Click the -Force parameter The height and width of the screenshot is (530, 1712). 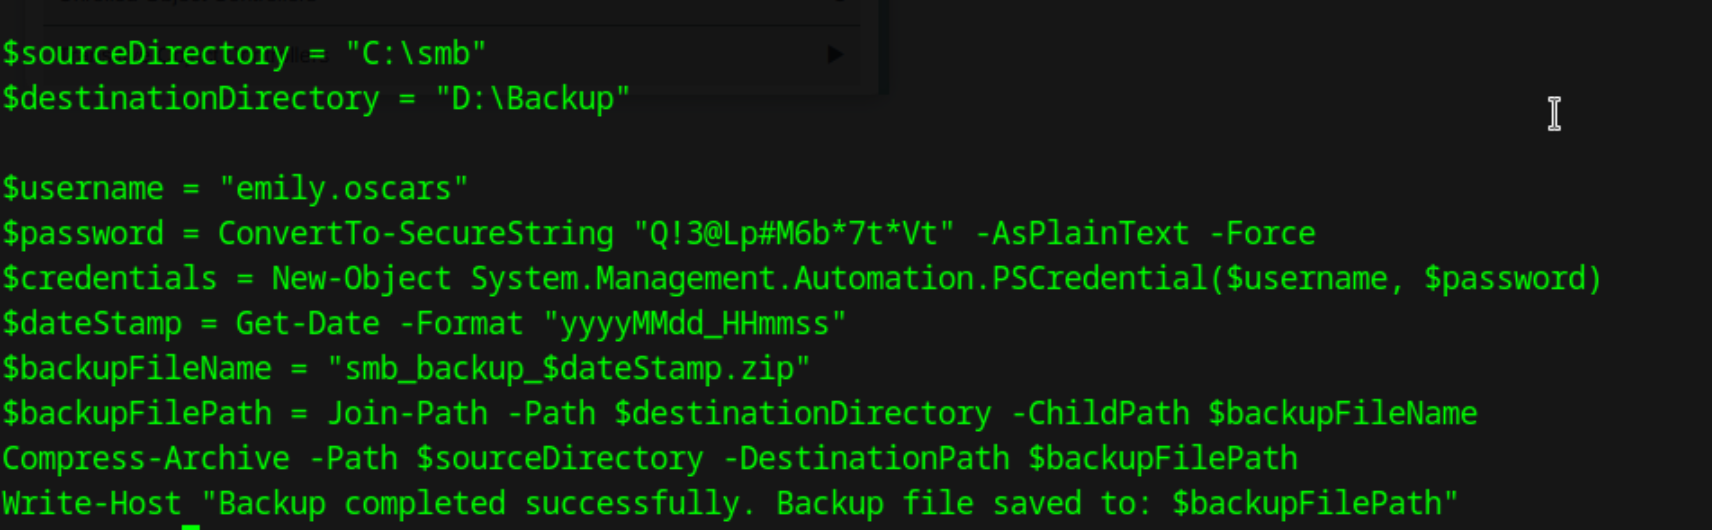pyautogui.click(x=1263, y=233)
